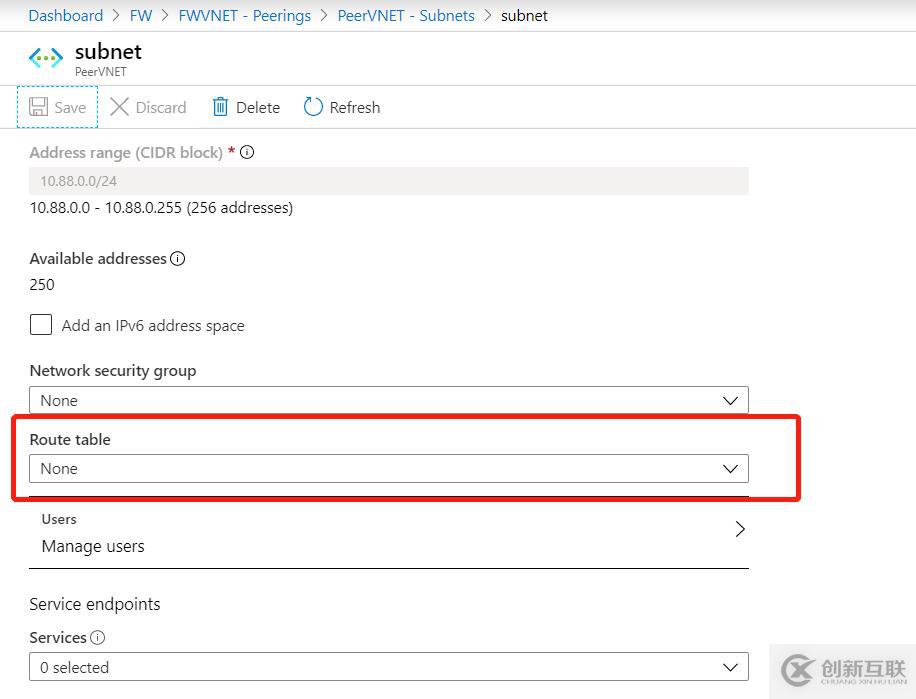Click the subnet page title
This screenshot has height=699, width=916.
(108, 52)
